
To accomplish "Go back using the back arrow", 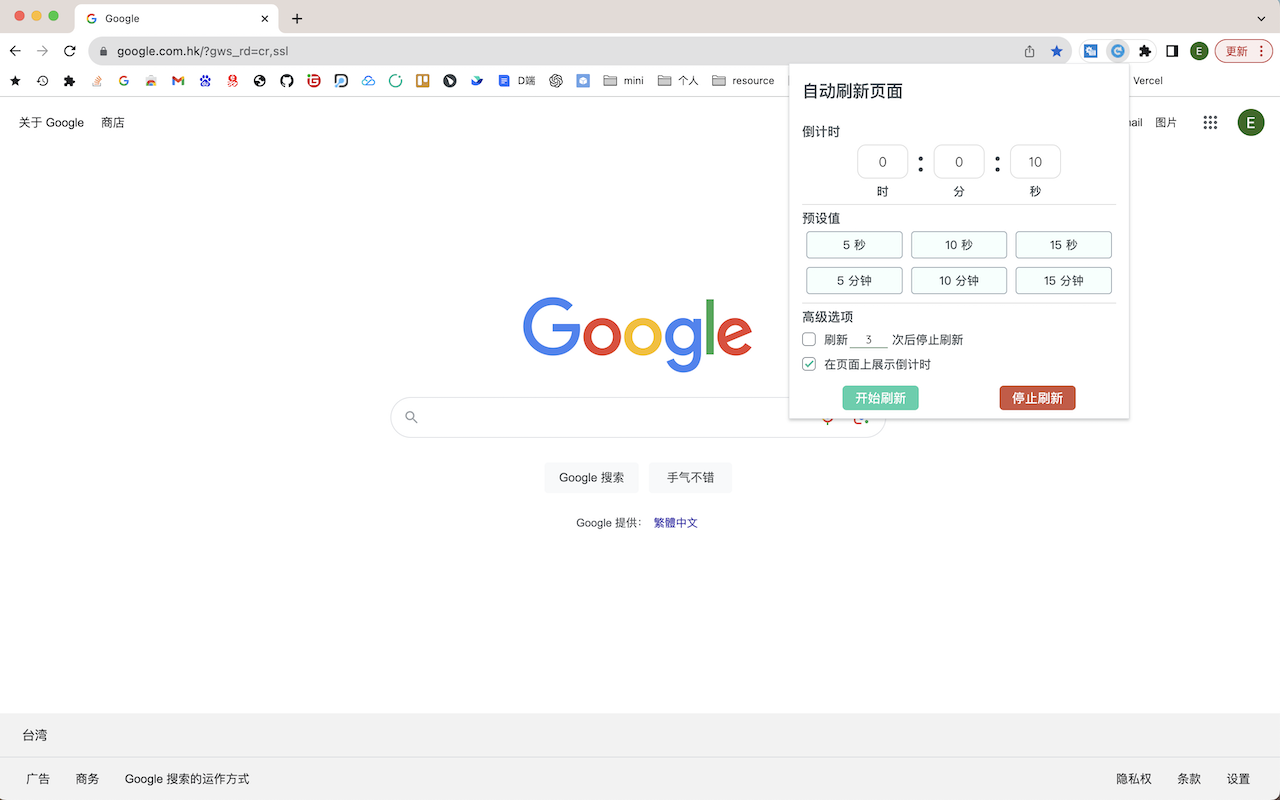I will 15,51.
